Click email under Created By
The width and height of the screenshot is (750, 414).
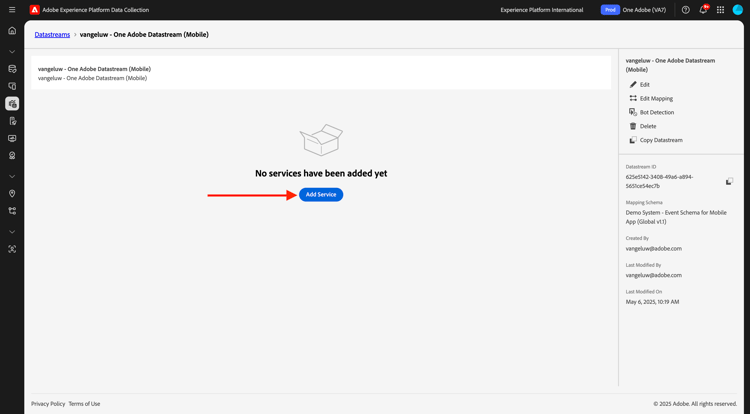tap(653, 249)
